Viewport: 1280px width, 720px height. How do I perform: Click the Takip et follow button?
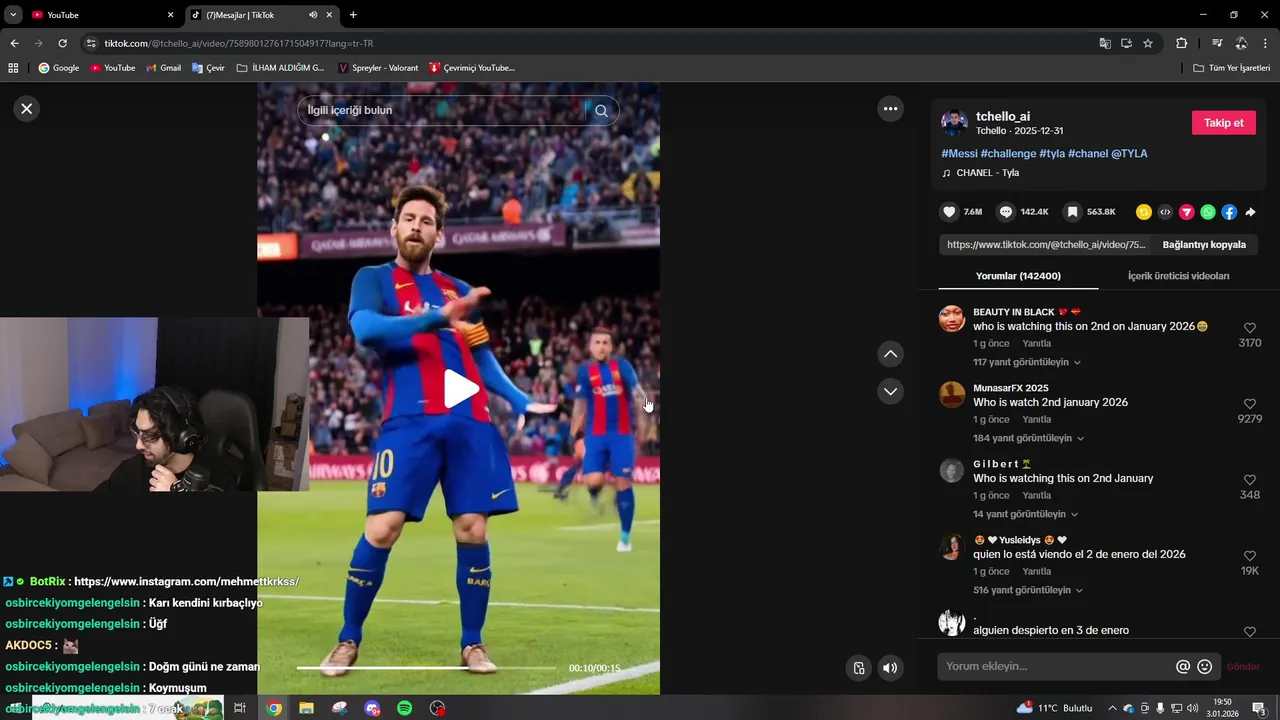click(1223, 123)
